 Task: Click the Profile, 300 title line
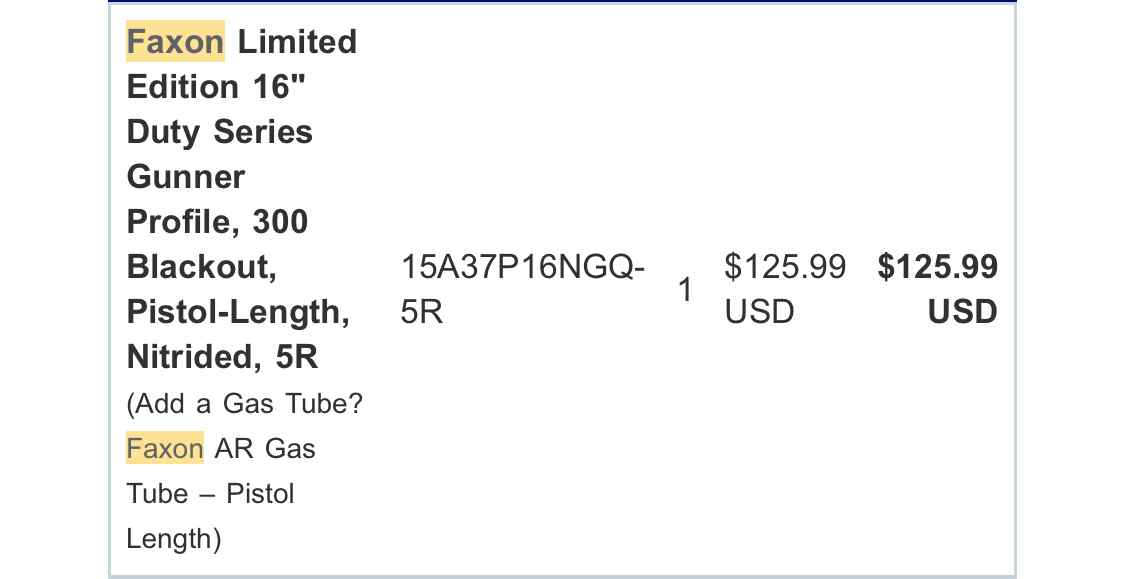pyautogui.click(x=217, y=222)
